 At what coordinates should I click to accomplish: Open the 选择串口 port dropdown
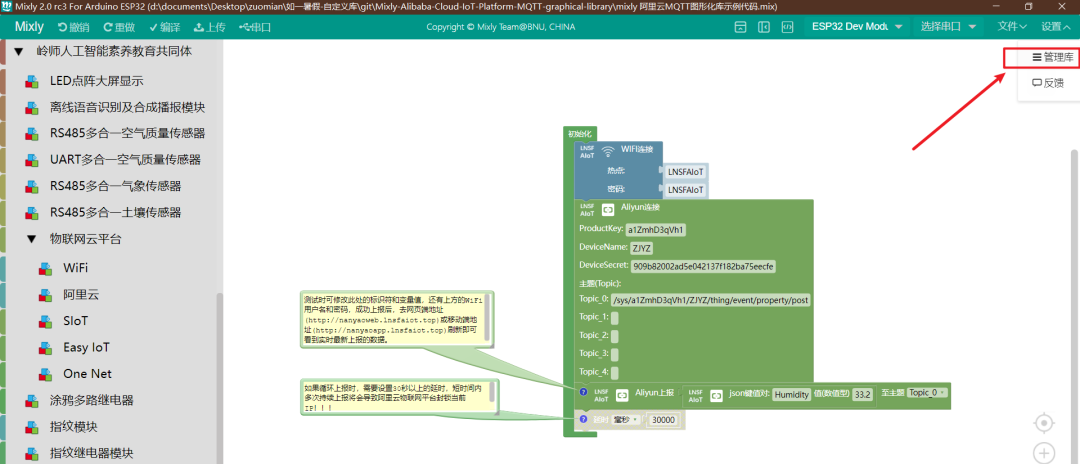(948, 27)
